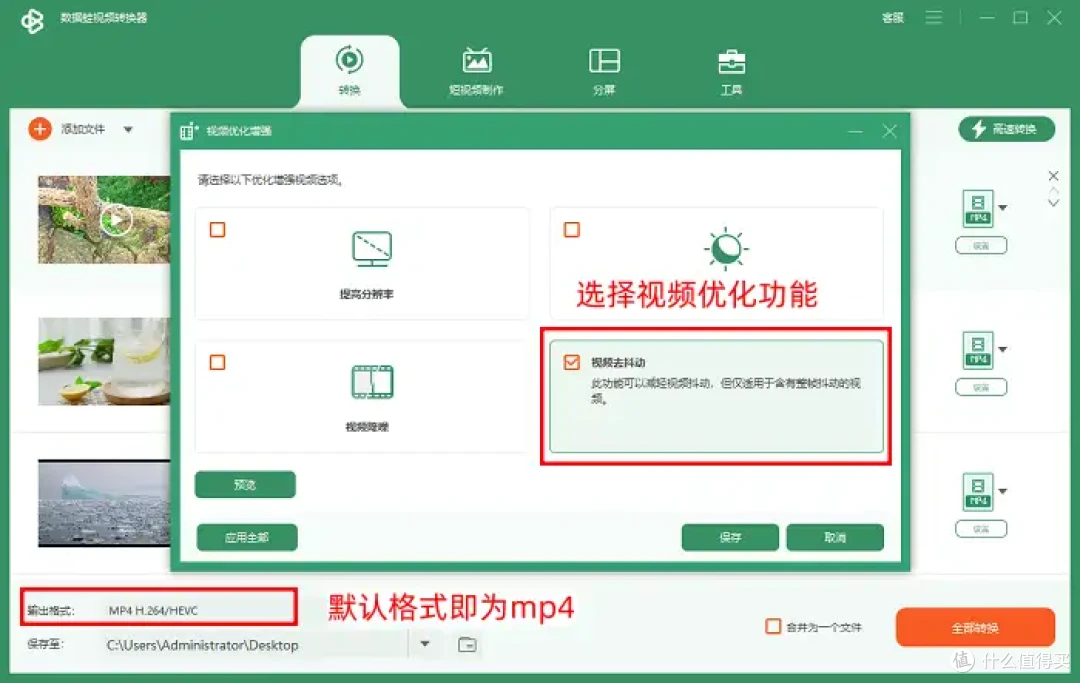Click the video denoise film icon
Image resolution: width=1080 pixels, height=683 pixels.
point(373,382)
